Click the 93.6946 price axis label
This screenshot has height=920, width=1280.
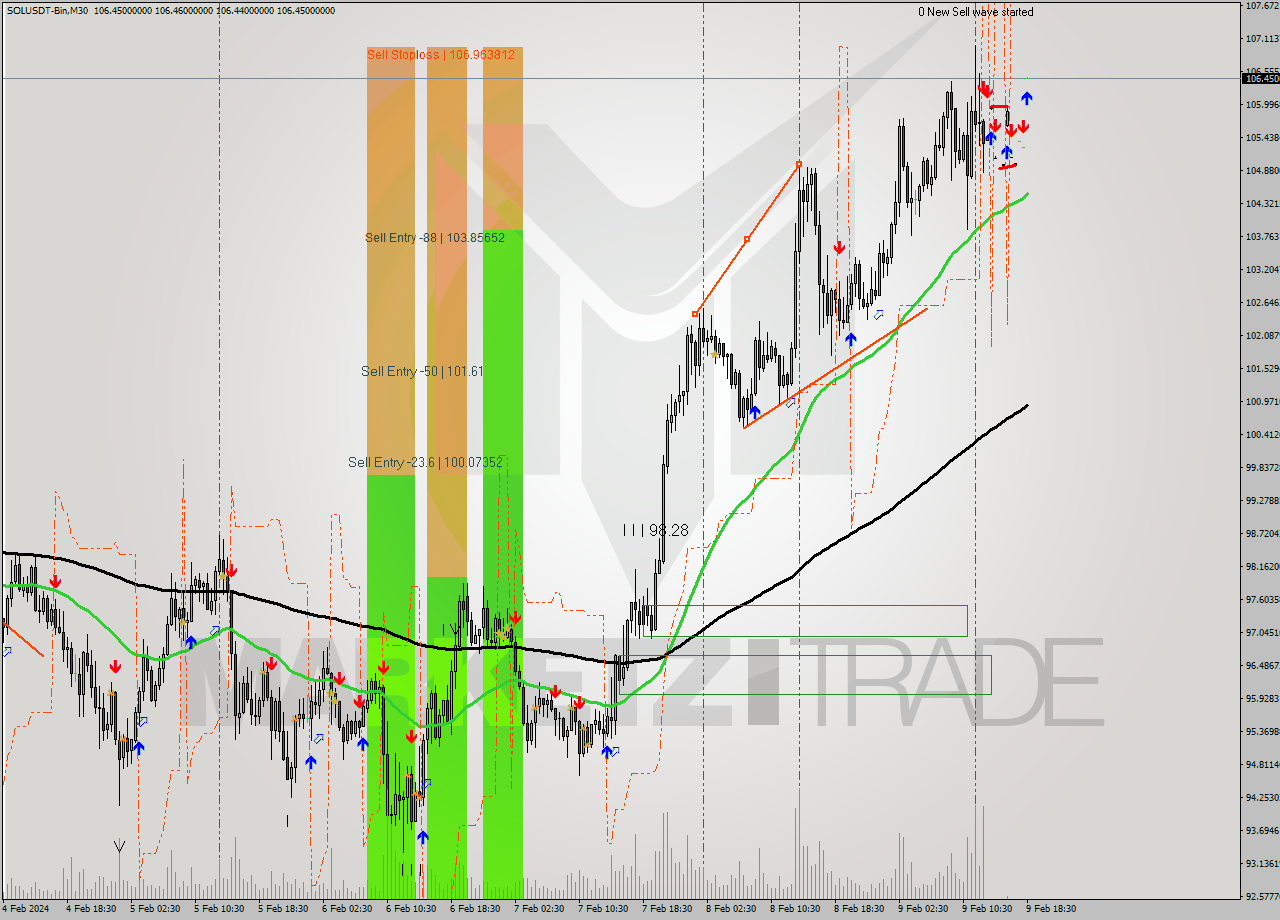coord(1262,831)
